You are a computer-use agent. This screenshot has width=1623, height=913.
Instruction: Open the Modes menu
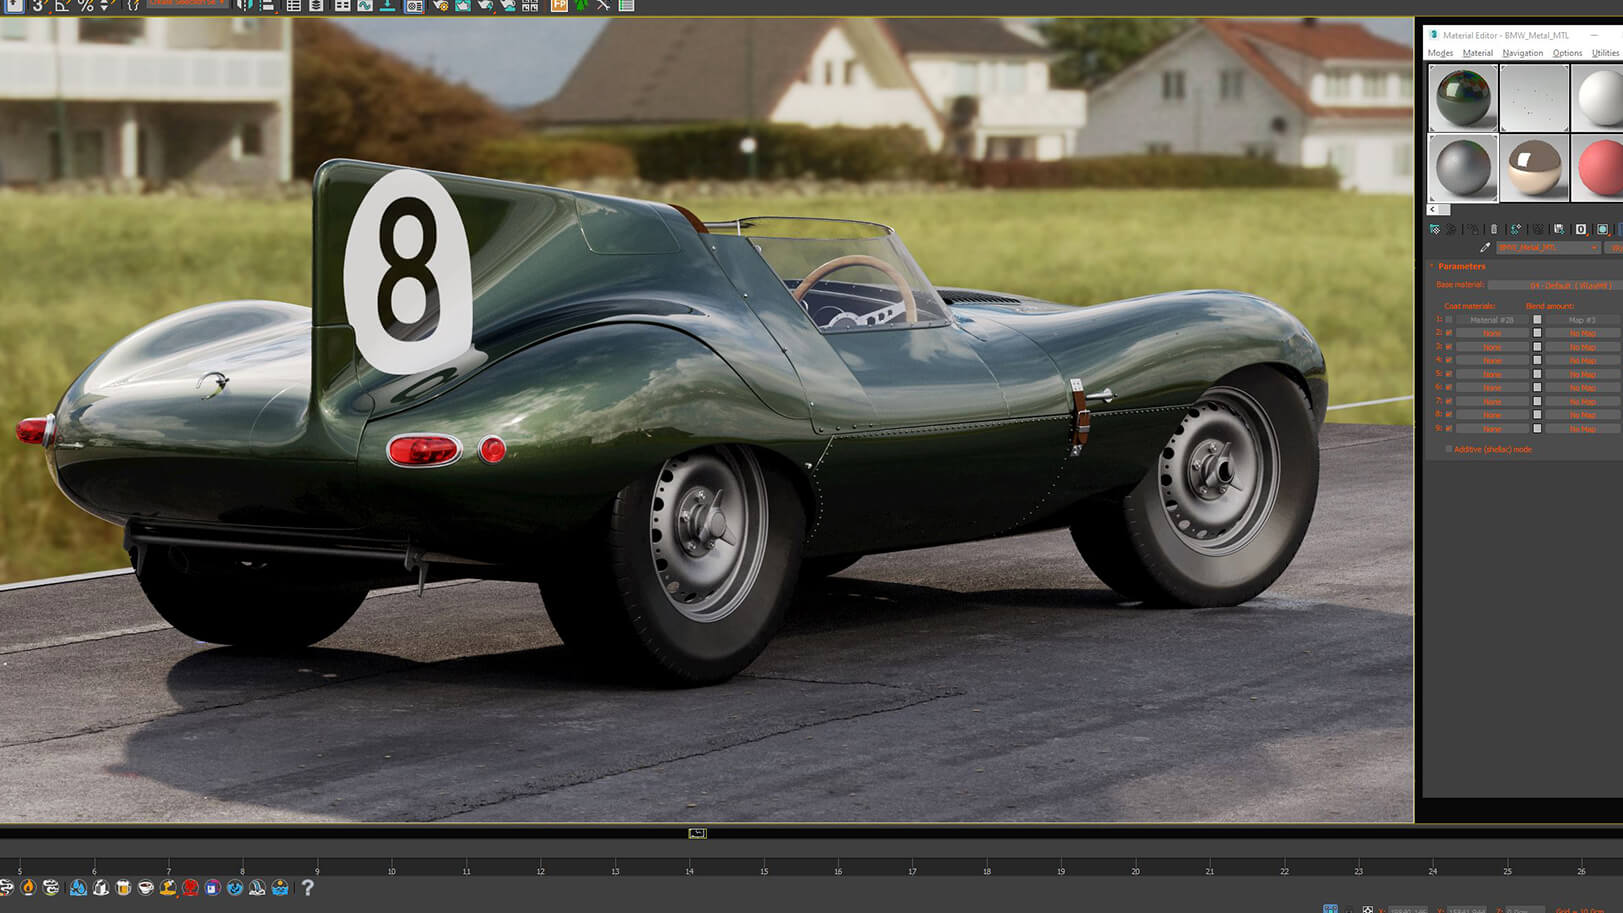coord(1440,53)
